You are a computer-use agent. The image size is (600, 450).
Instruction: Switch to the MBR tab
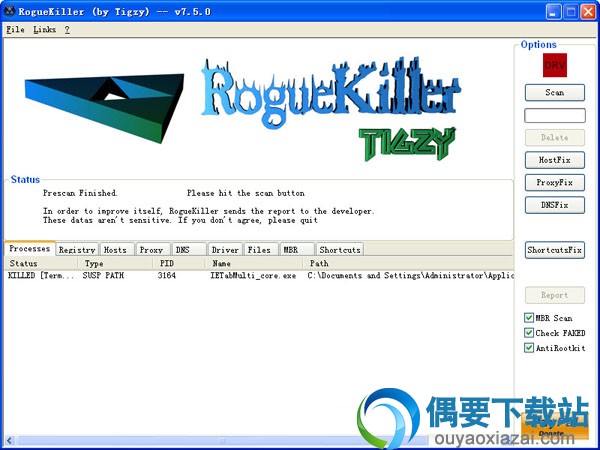297,249
